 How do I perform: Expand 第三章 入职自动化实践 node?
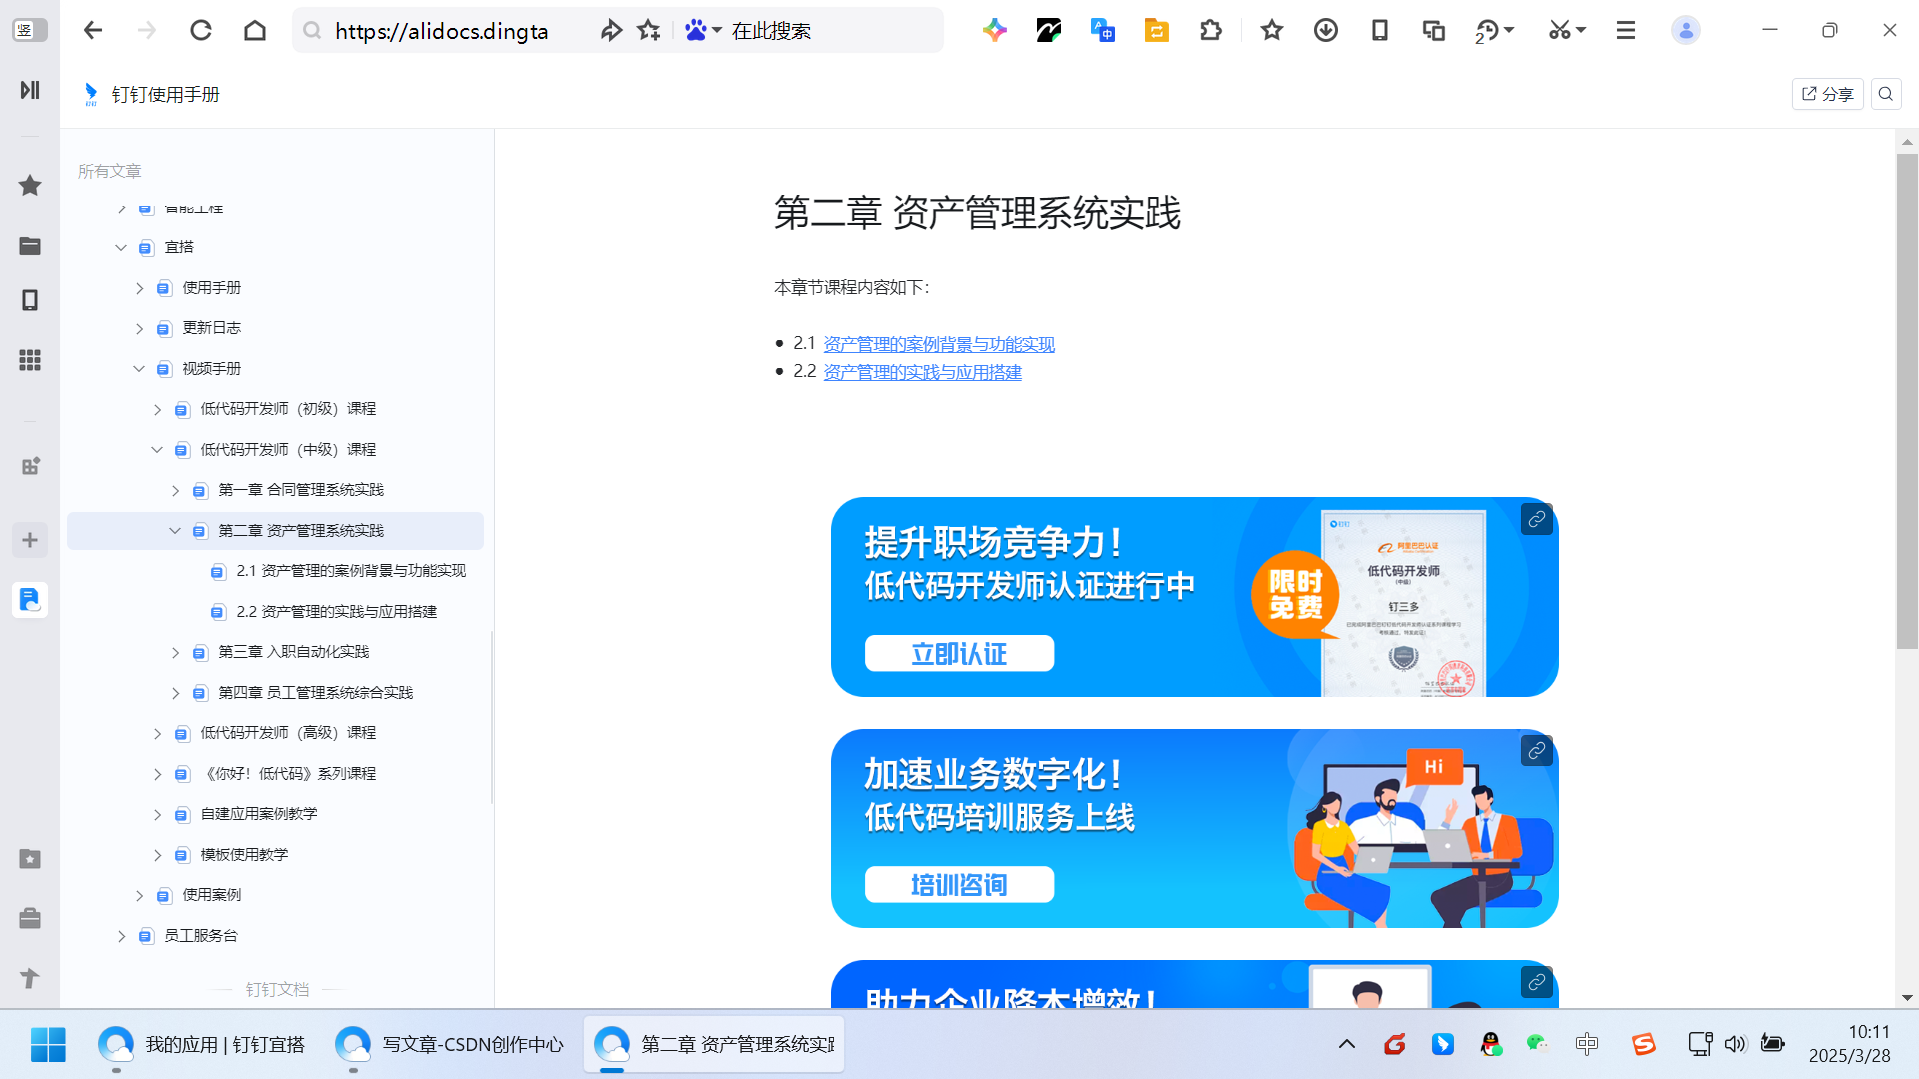175,652
